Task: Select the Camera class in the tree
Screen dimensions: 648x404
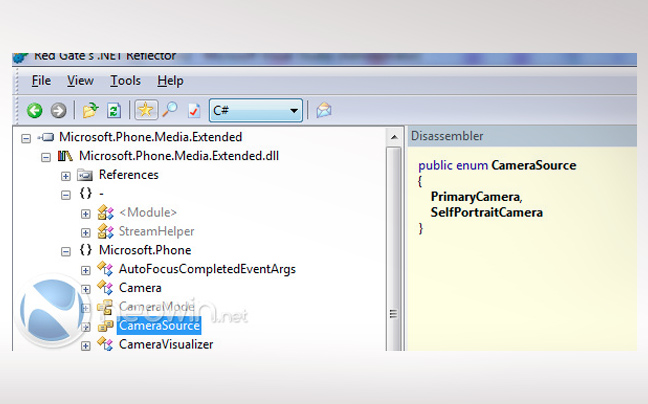Action: (139, 288)
